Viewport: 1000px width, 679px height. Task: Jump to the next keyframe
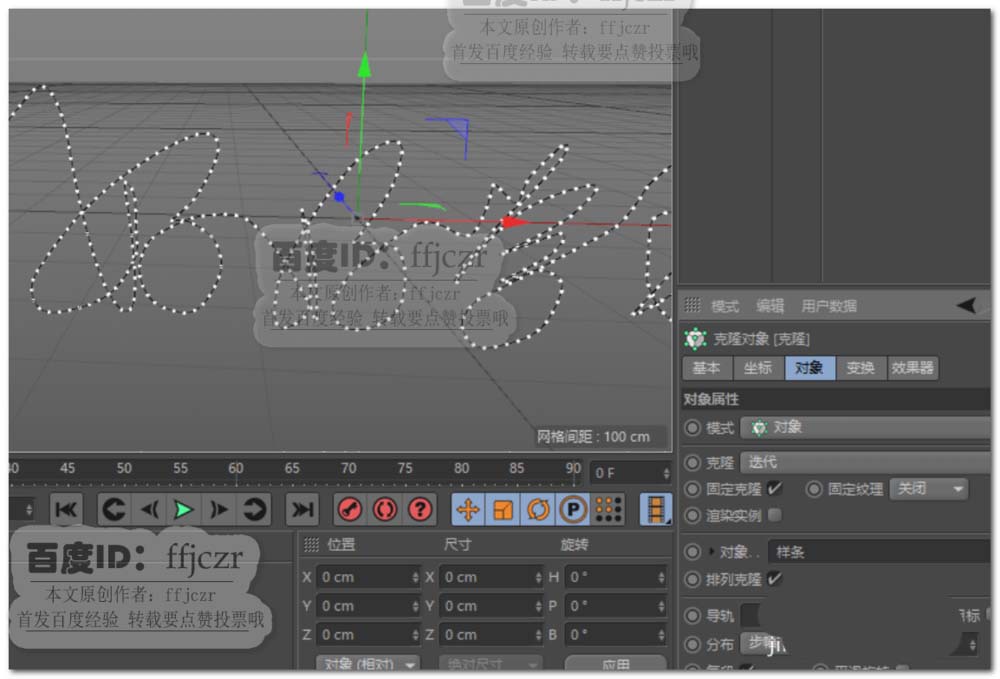(x=254, y=509)
